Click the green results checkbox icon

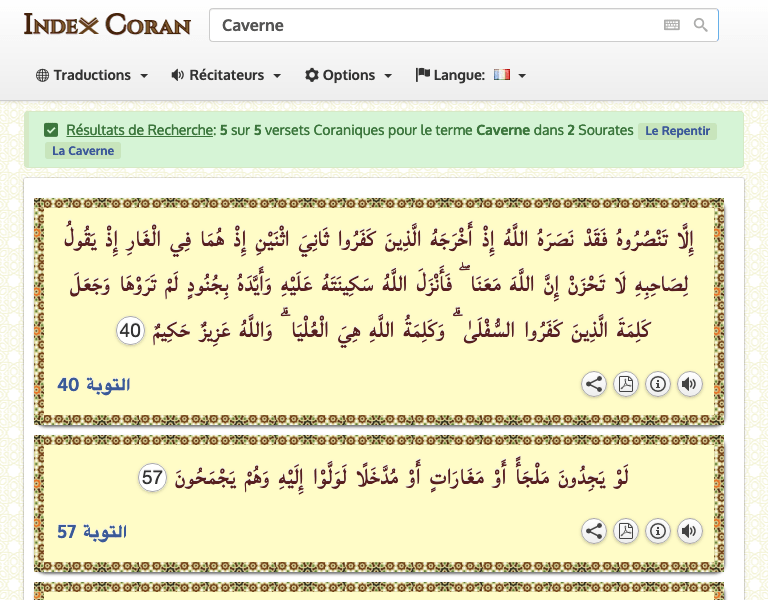tap(51, 130)
